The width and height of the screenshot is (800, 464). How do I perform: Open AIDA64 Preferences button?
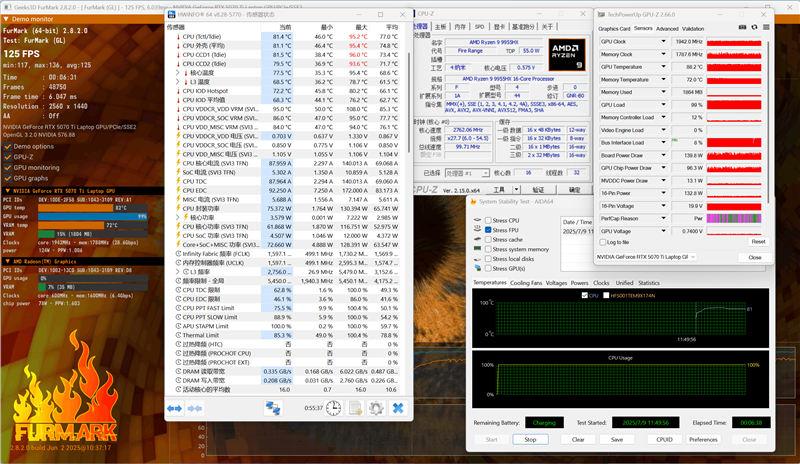703,439
